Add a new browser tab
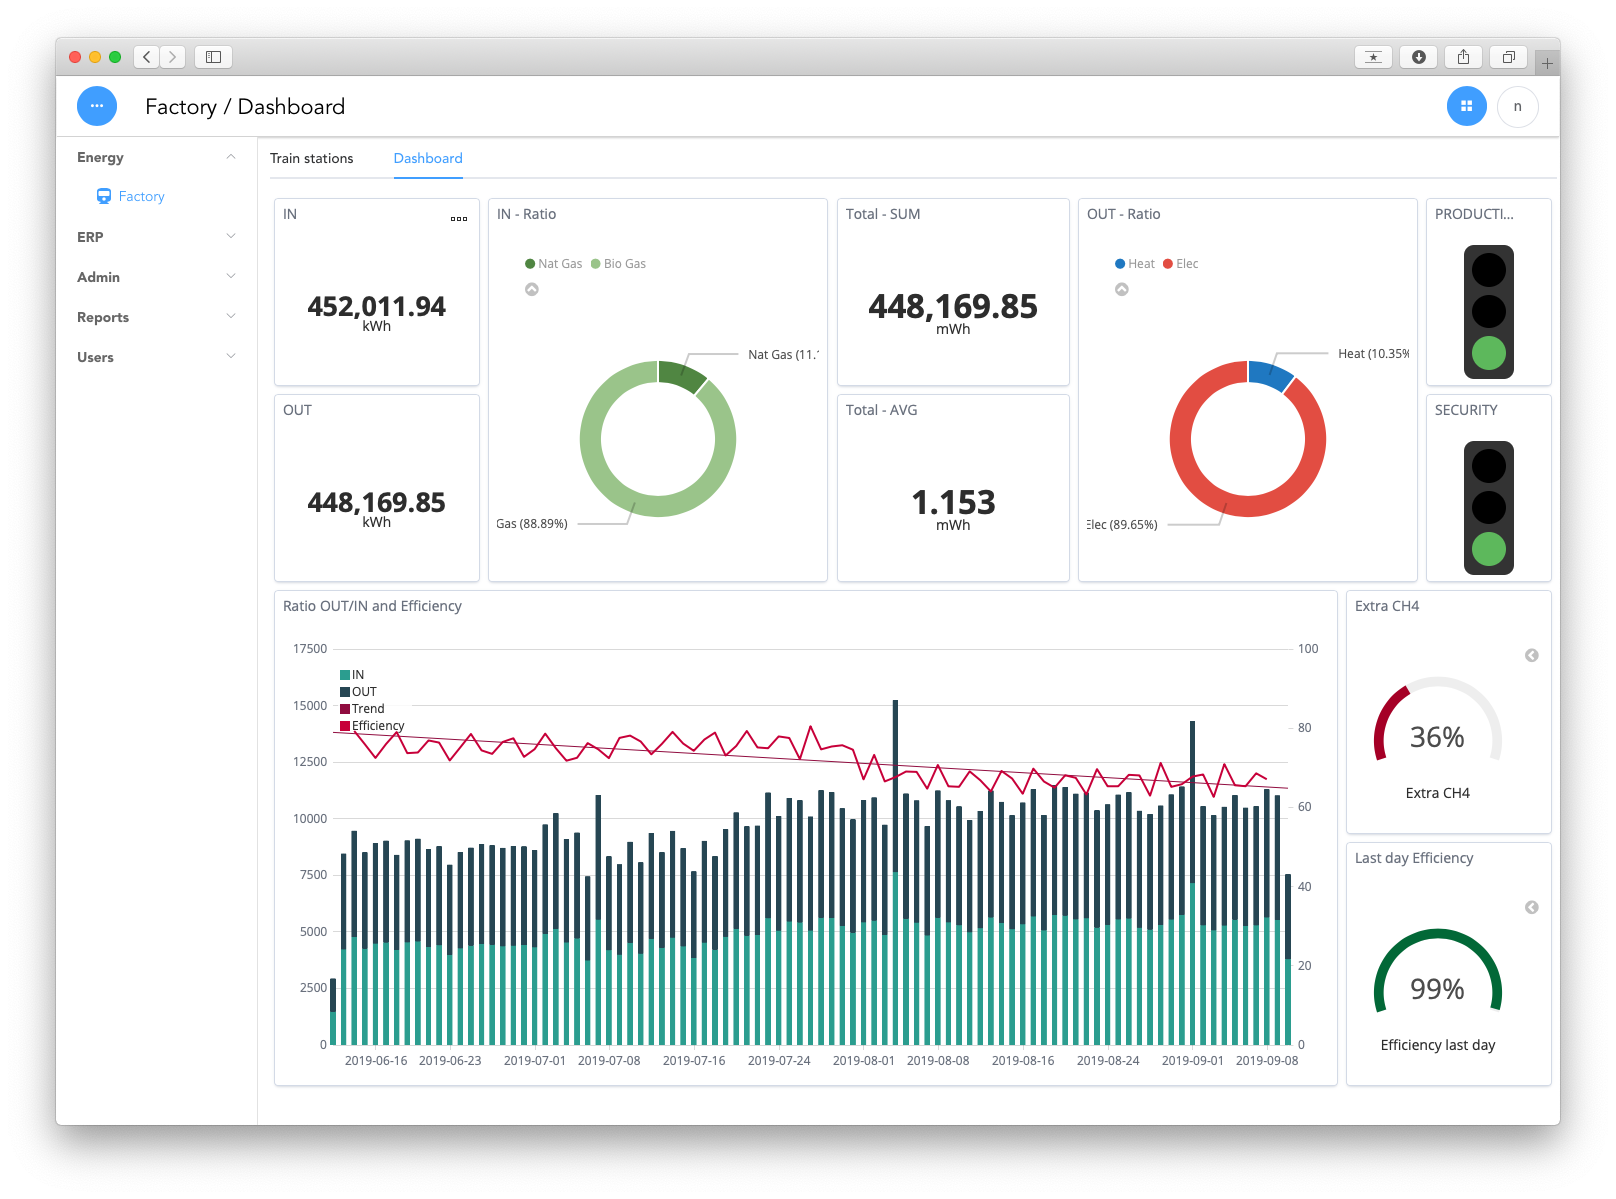1616x1199 pixels. tap(1547, 63)
